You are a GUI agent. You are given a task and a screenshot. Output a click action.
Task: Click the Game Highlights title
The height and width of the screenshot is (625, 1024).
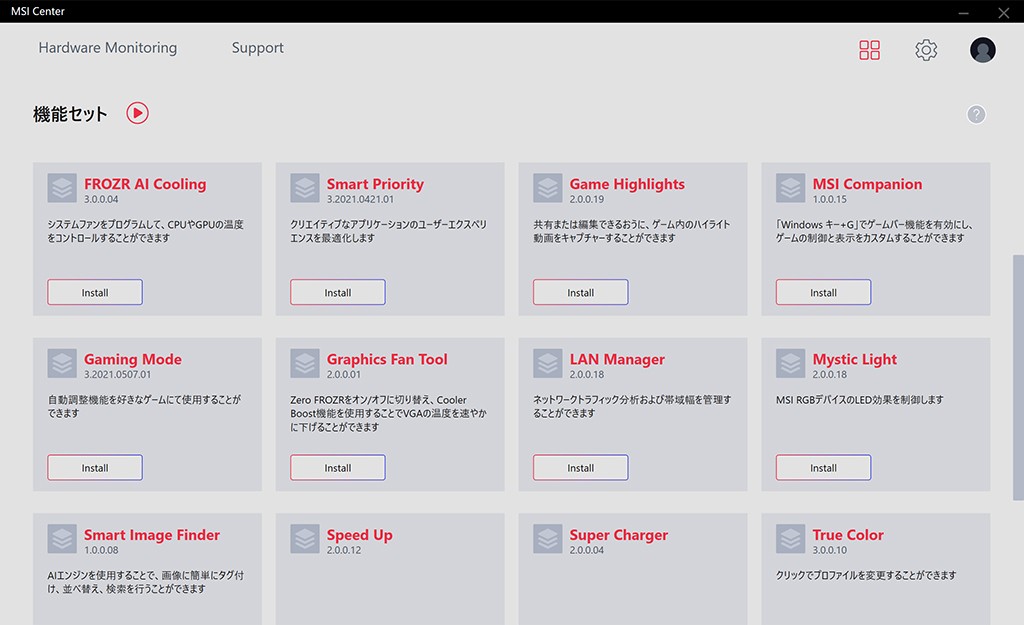[627, 184]
